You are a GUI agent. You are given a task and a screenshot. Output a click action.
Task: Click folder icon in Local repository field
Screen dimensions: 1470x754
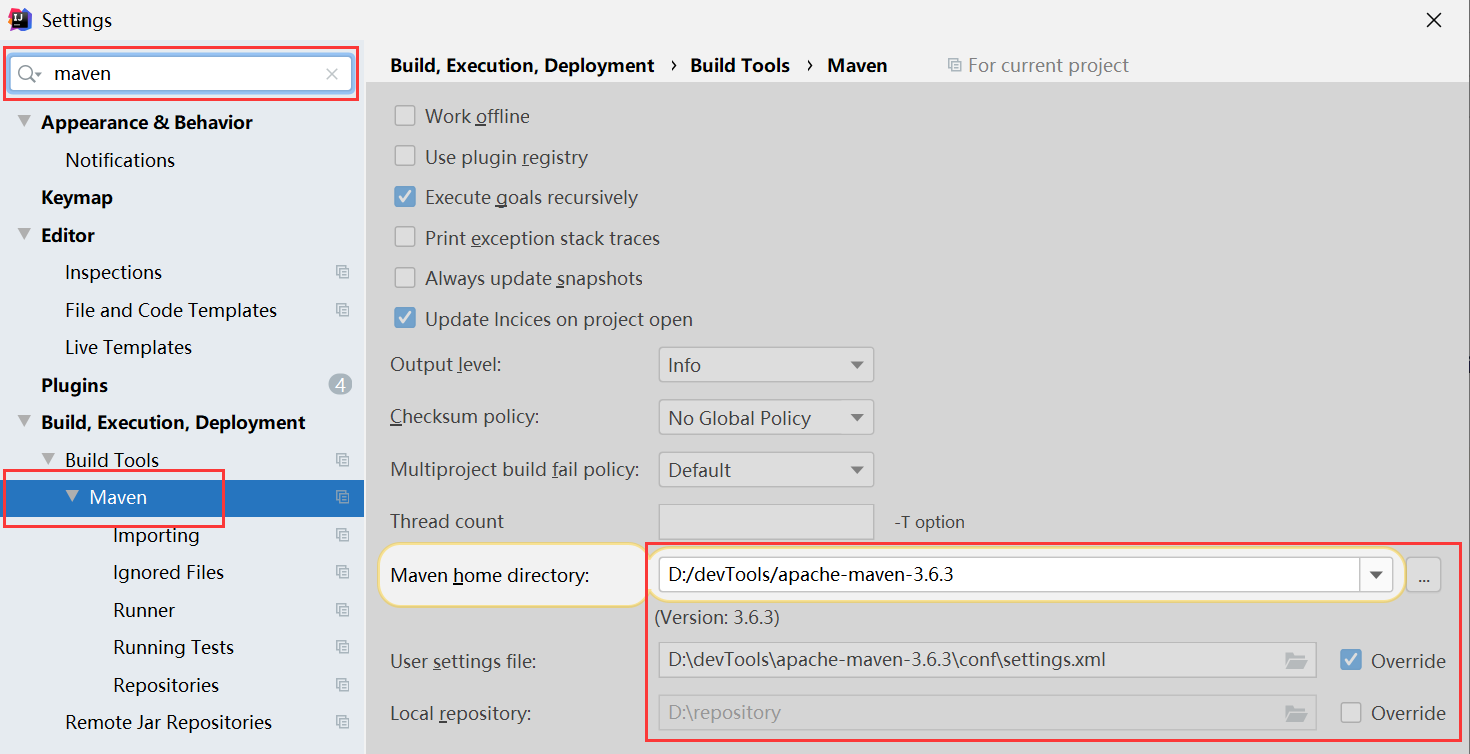(1296, 713)
